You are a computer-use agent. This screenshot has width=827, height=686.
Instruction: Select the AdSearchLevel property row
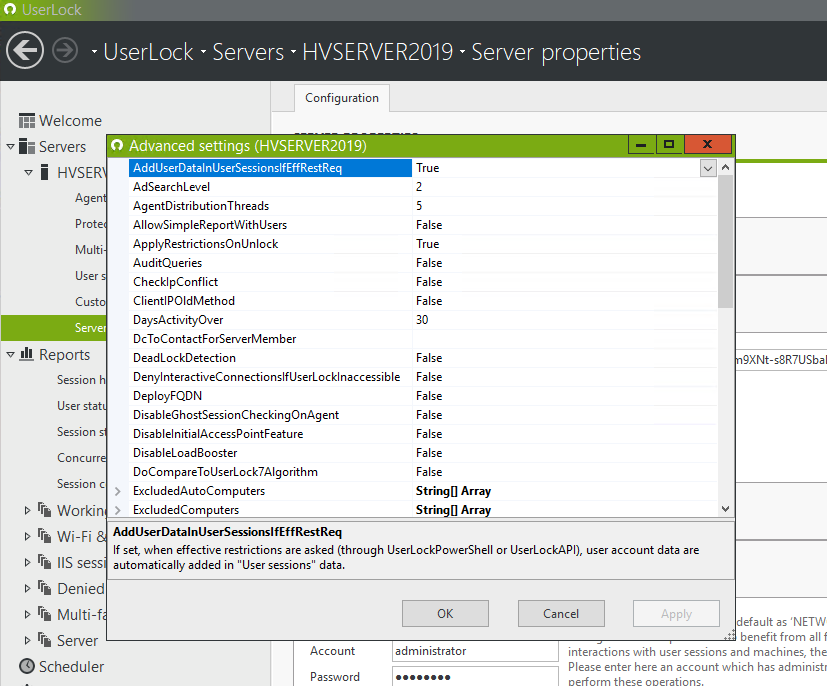(422, 187)
